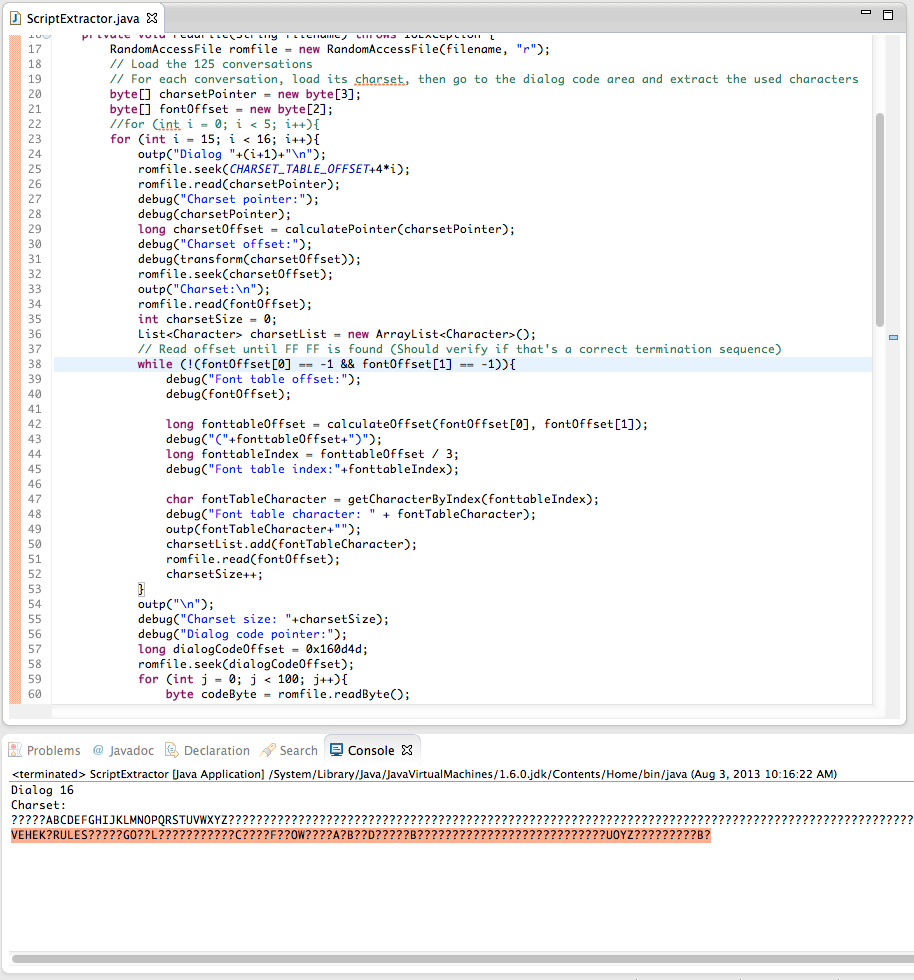Click line number 53 in the gutter

[35, 589]
